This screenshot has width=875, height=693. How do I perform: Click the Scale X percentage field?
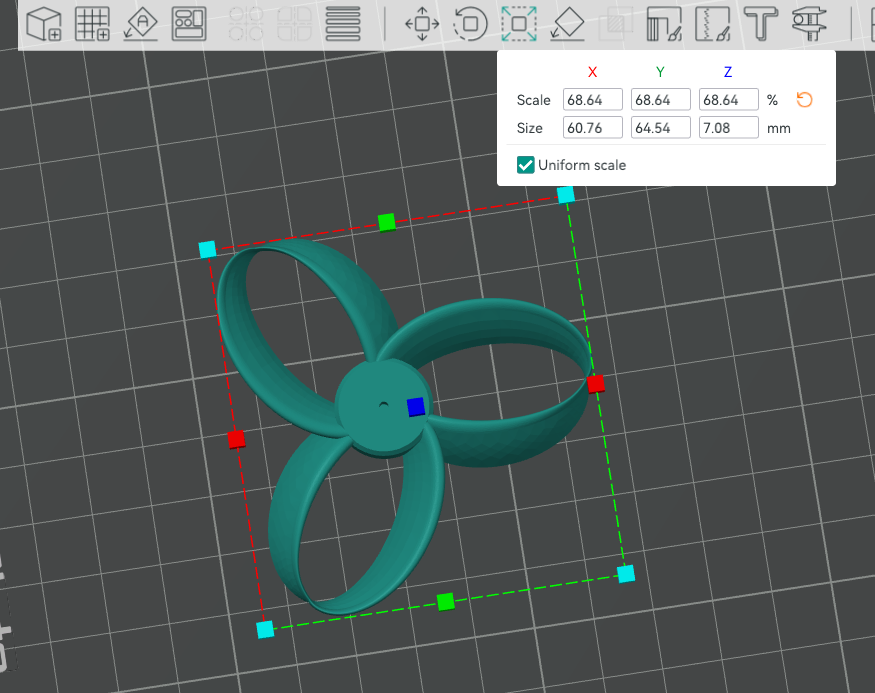(593, 100)
